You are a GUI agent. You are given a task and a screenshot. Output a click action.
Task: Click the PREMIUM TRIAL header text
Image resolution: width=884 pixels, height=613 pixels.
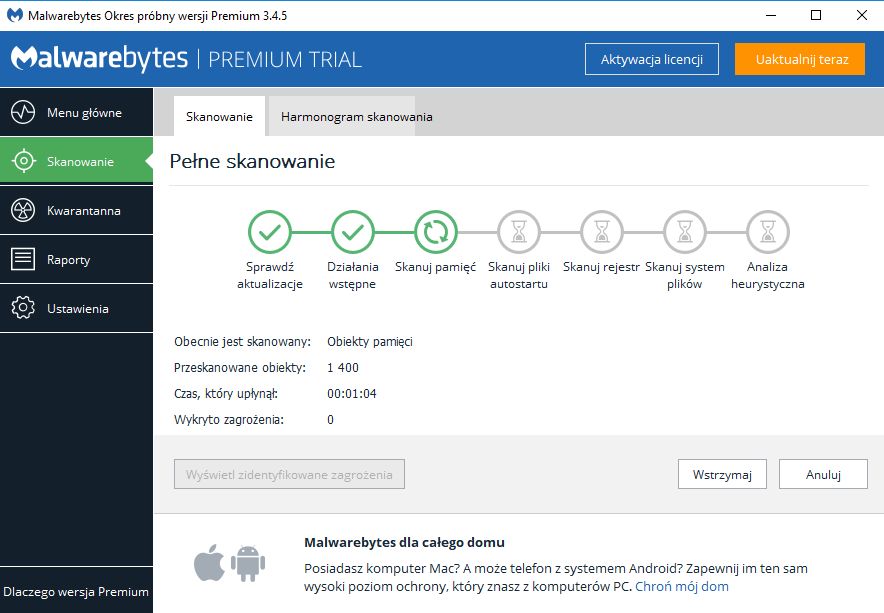point(285,59)
